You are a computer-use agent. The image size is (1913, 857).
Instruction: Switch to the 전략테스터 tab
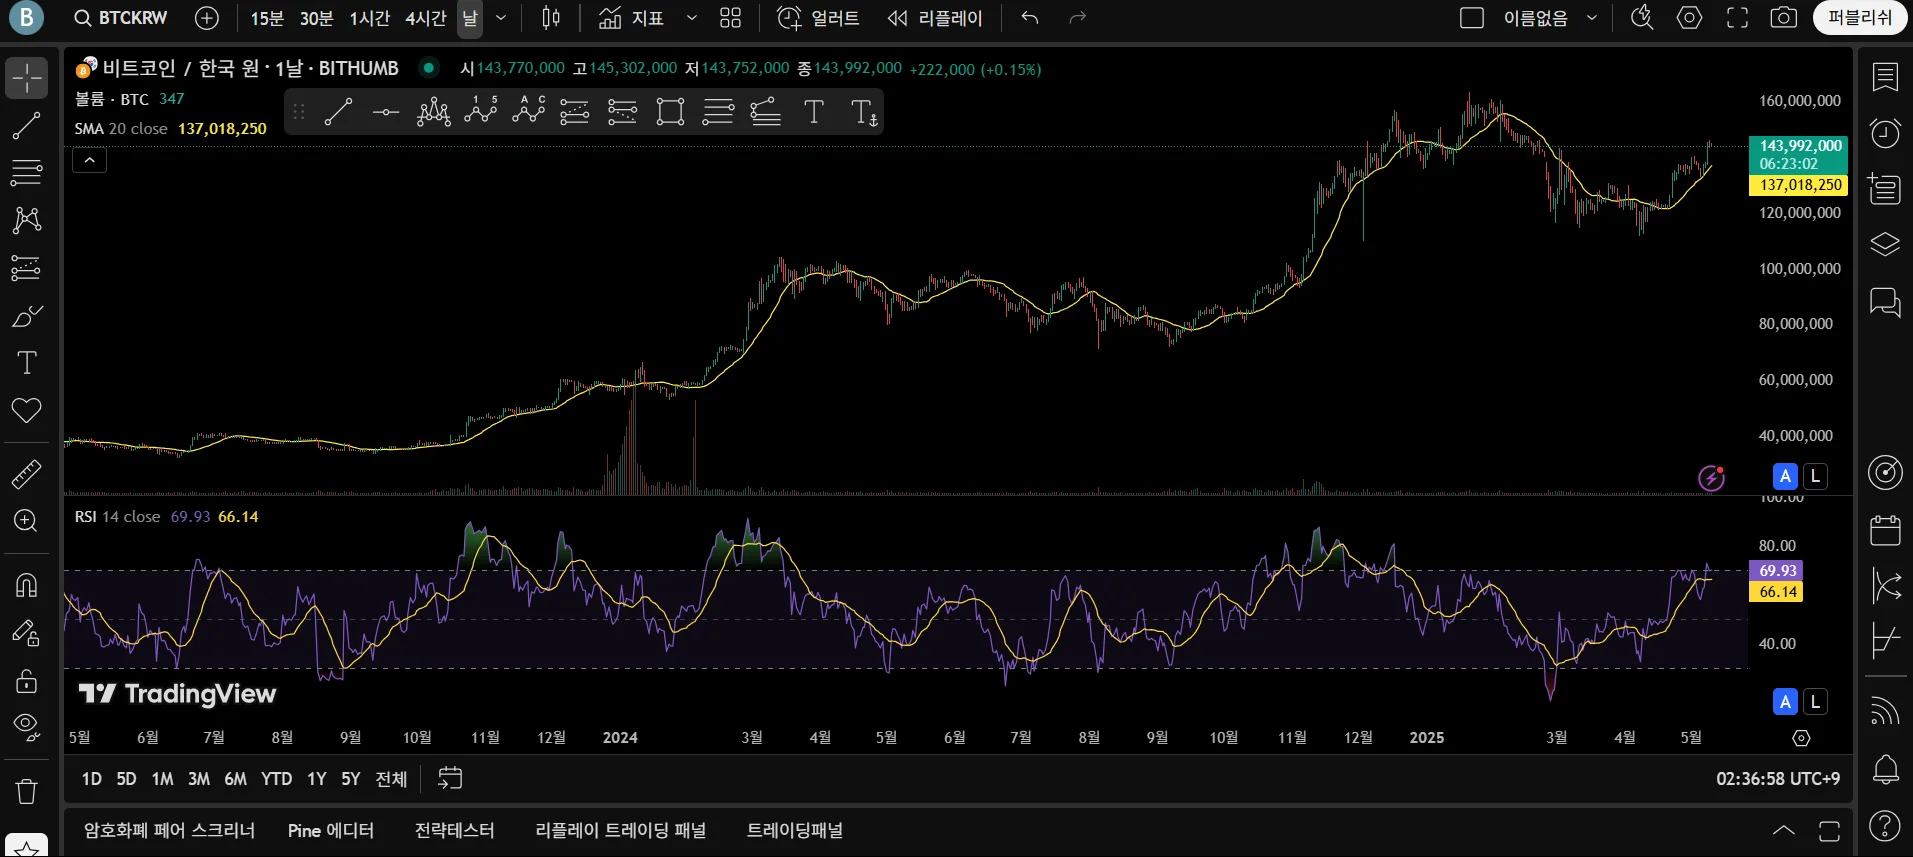point(454,831)
